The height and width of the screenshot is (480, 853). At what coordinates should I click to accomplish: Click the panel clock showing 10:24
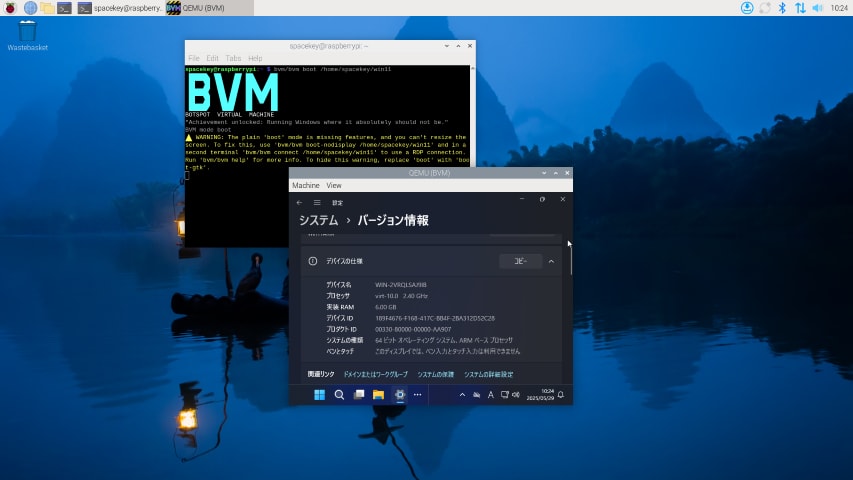pos(839,8)
